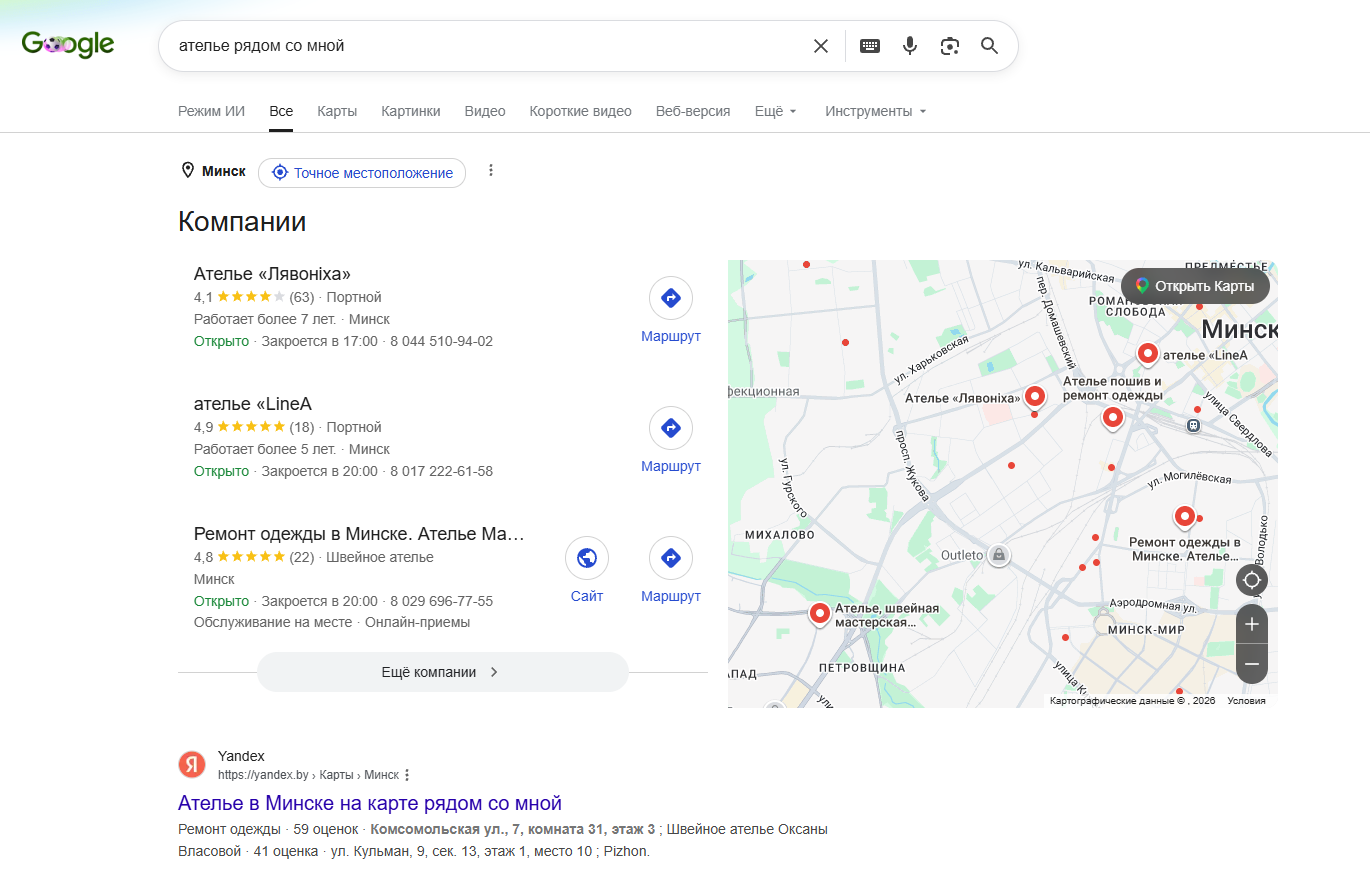This screenshot has width=1370, height=877.
Task: Click the Outleto shopping marker on map
Action: click(998, 555)
